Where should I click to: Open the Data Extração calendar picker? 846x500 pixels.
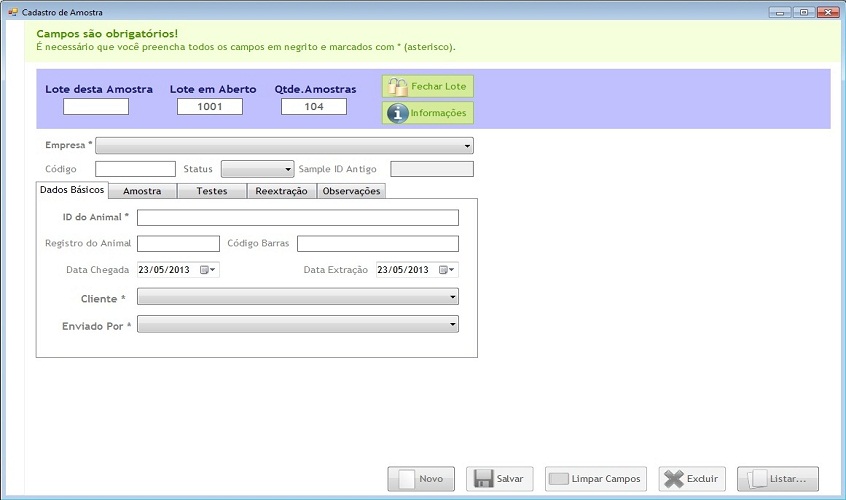coord(447,270)
